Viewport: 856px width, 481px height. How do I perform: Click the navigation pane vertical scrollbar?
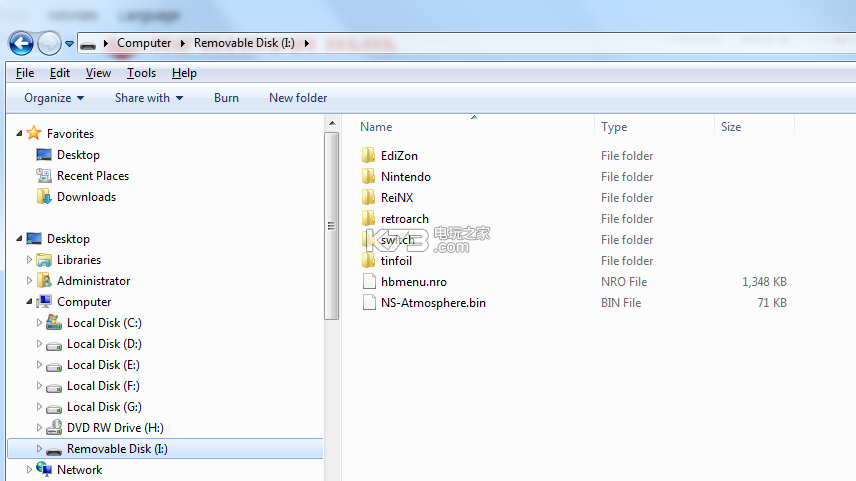point(332,225)
